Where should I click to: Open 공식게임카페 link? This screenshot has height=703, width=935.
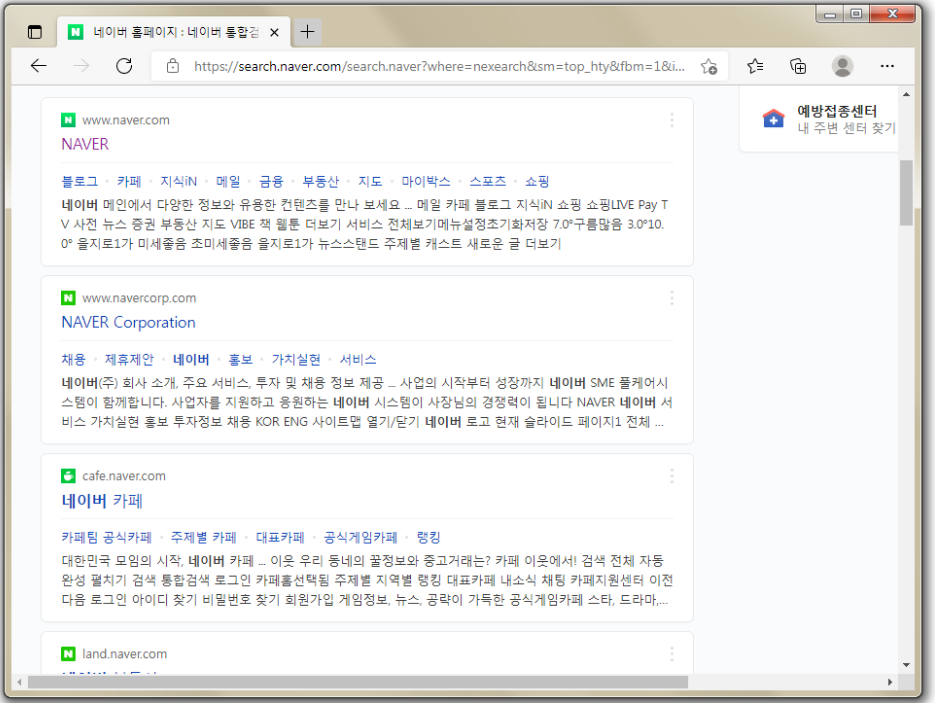coord(360,537)
